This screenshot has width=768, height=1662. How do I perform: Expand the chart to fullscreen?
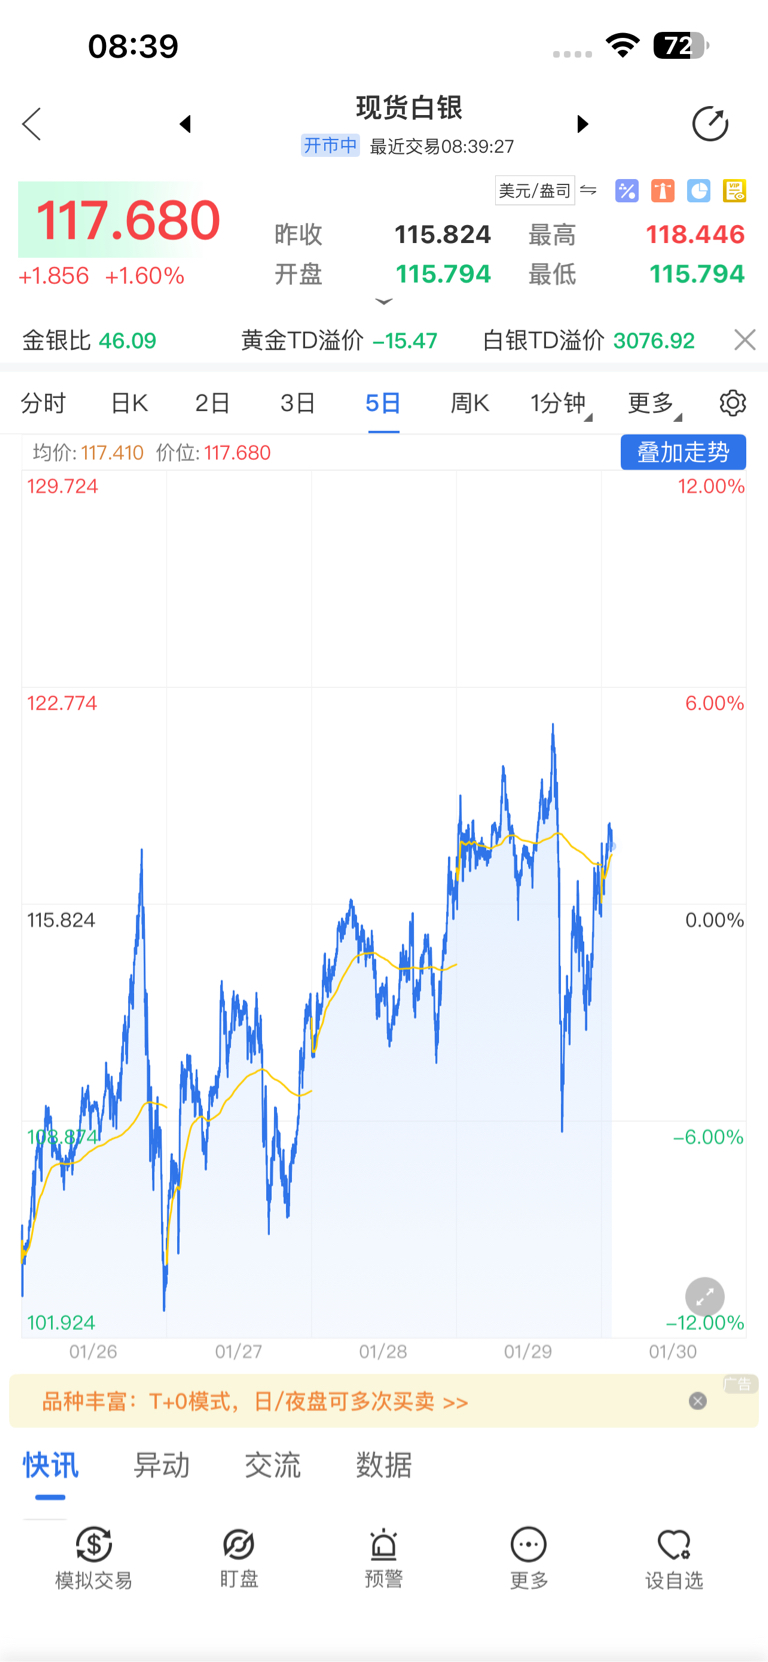point(704,1297)
